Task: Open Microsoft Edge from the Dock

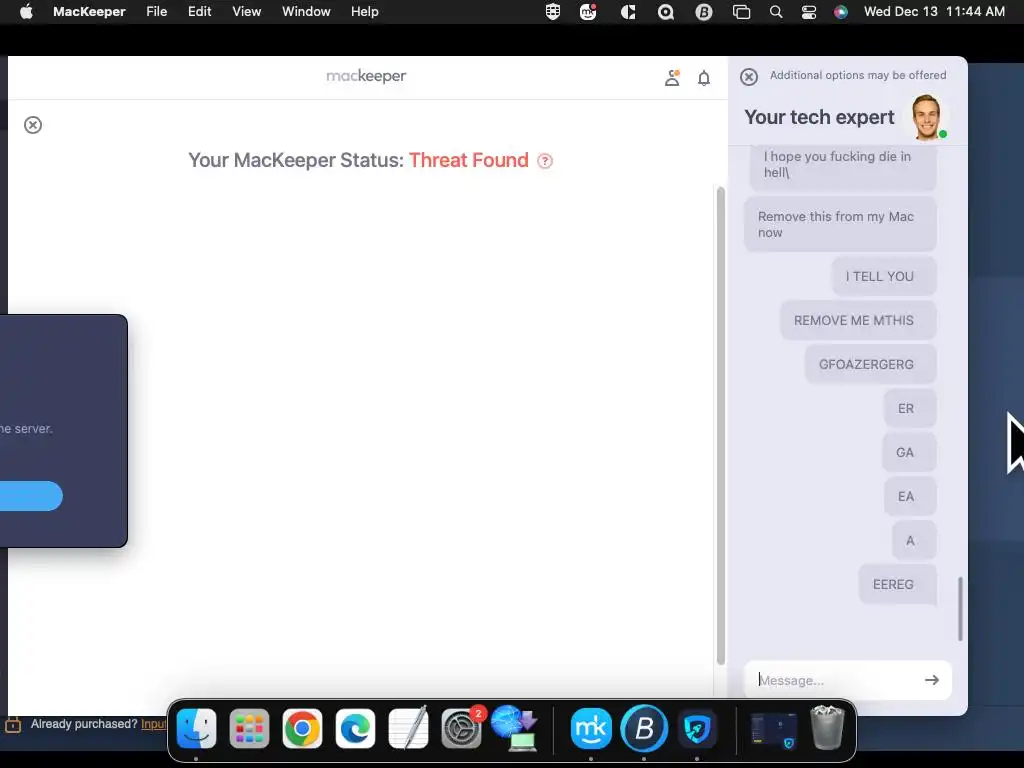Action: coord(355,728)
